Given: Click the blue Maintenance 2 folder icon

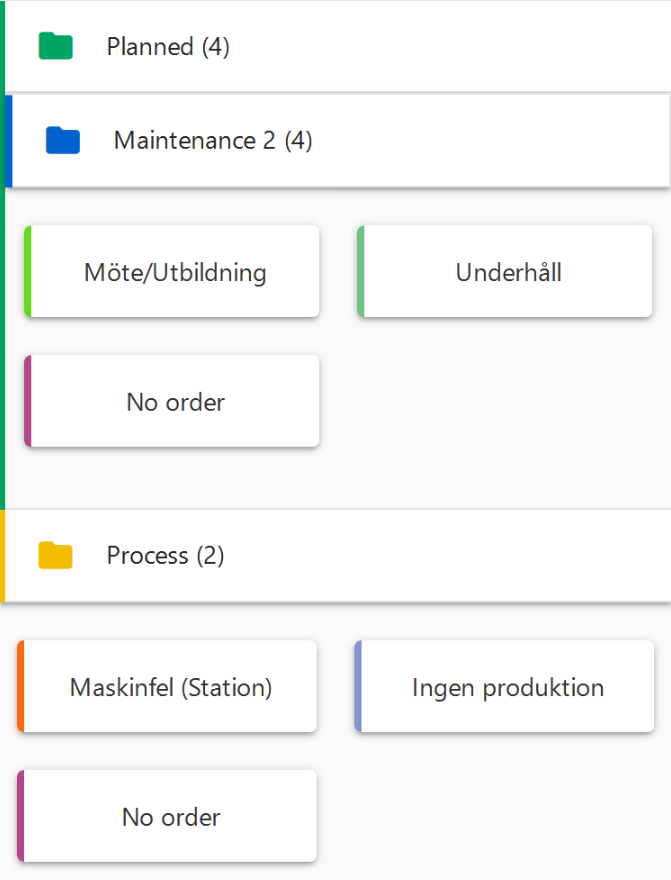Looking at the screenshot, I should pos(62,141).
